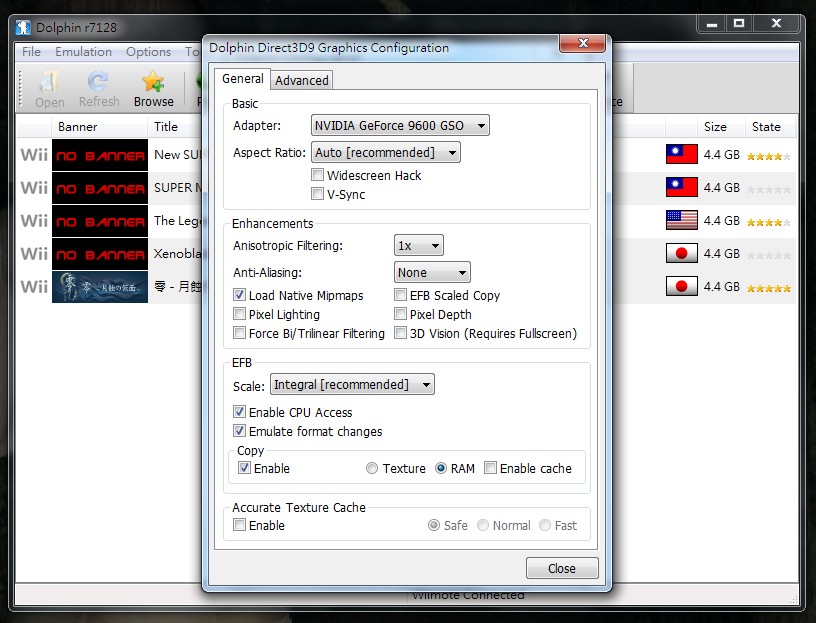Click the Banner column header
Image resolution: width=816 pixels, height=623 pixels.
(x=99, y=126)
